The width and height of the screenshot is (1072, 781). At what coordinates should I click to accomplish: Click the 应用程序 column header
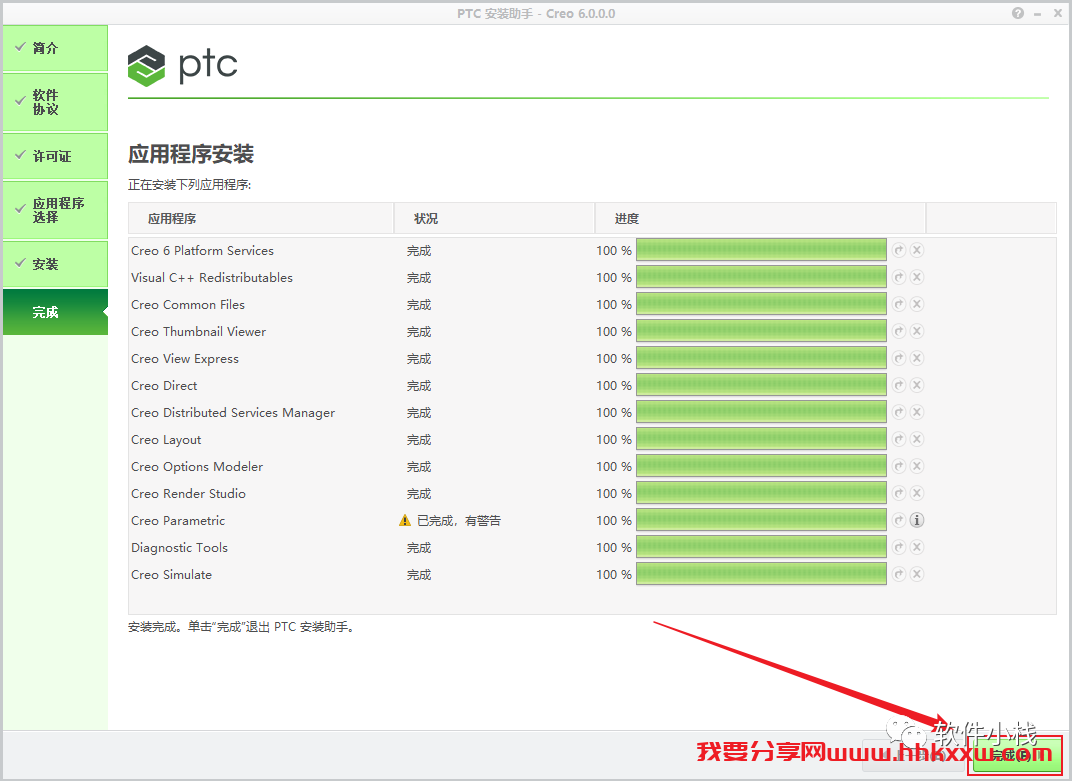point(261,218)
